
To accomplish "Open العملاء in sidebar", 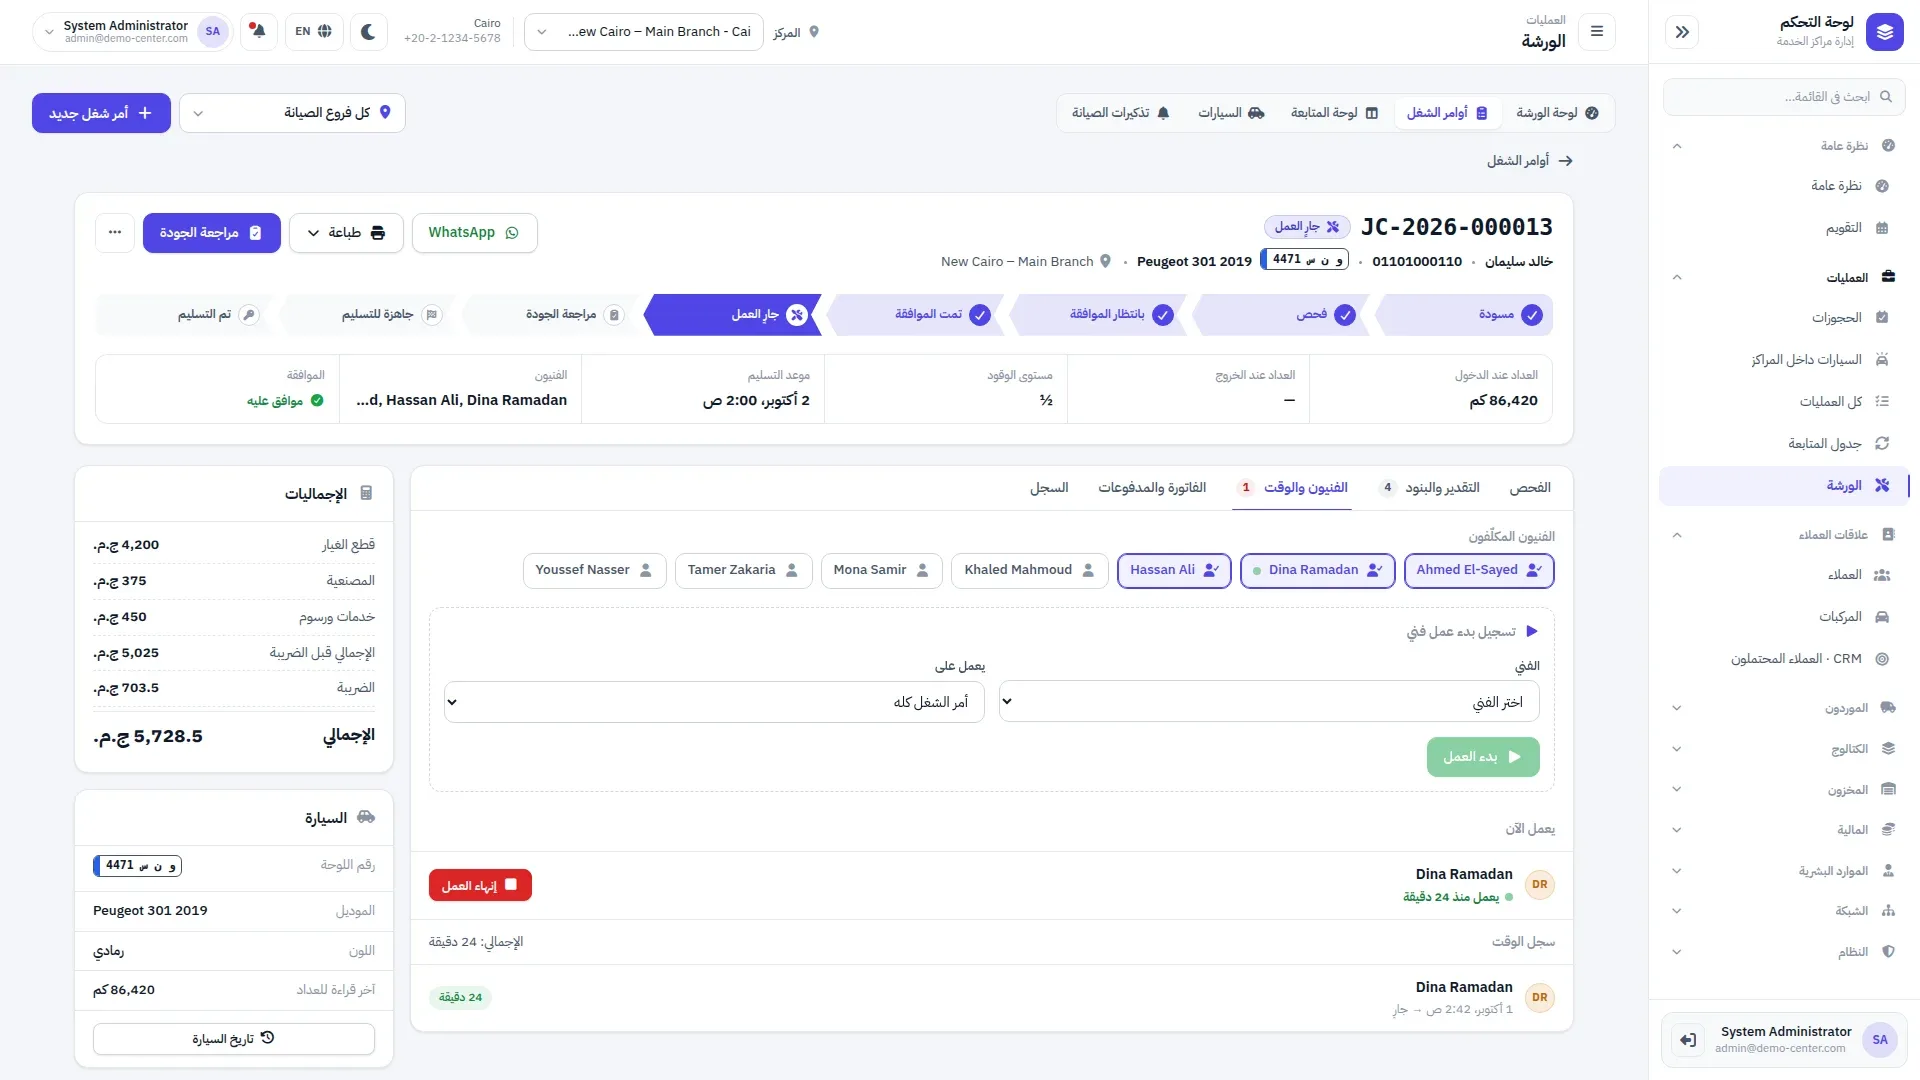I will point(1785,575).
